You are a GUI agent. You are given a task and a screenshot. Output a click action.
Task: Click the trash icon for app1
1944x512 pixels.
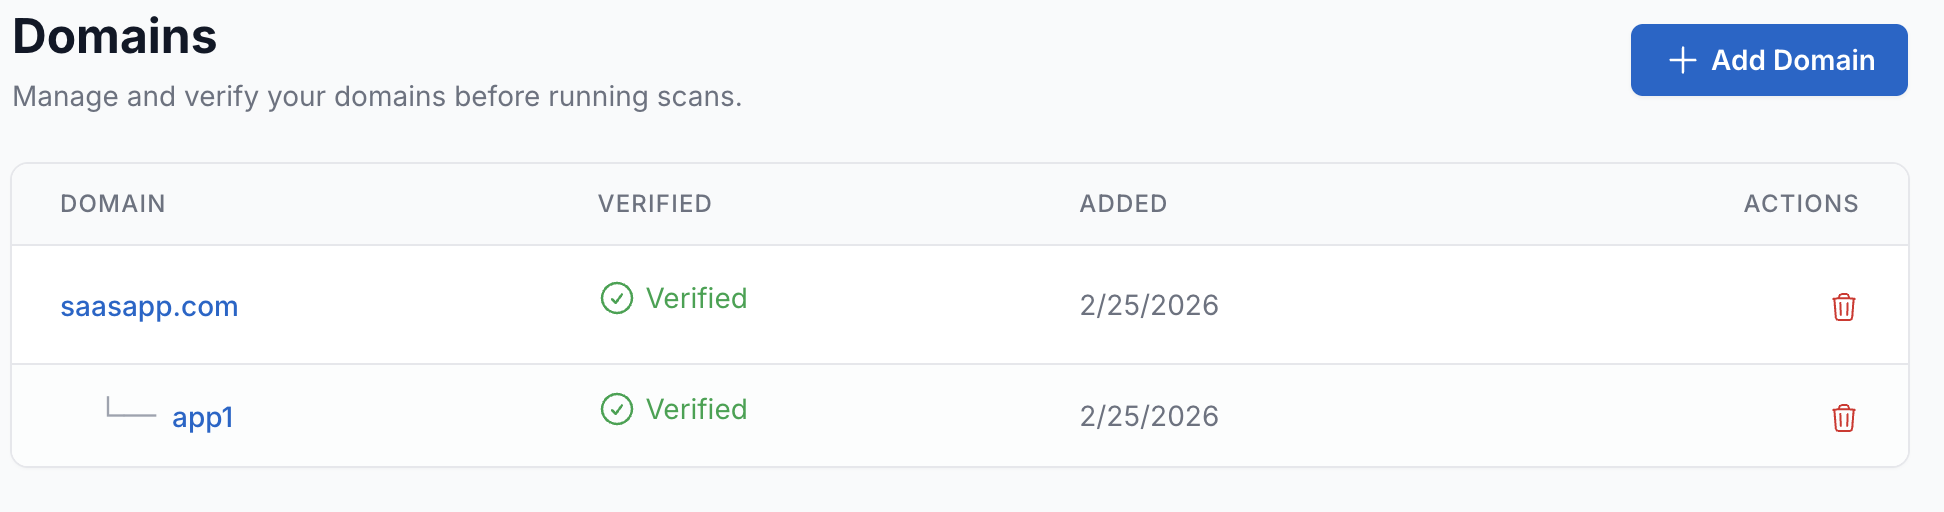[1843, 418]
